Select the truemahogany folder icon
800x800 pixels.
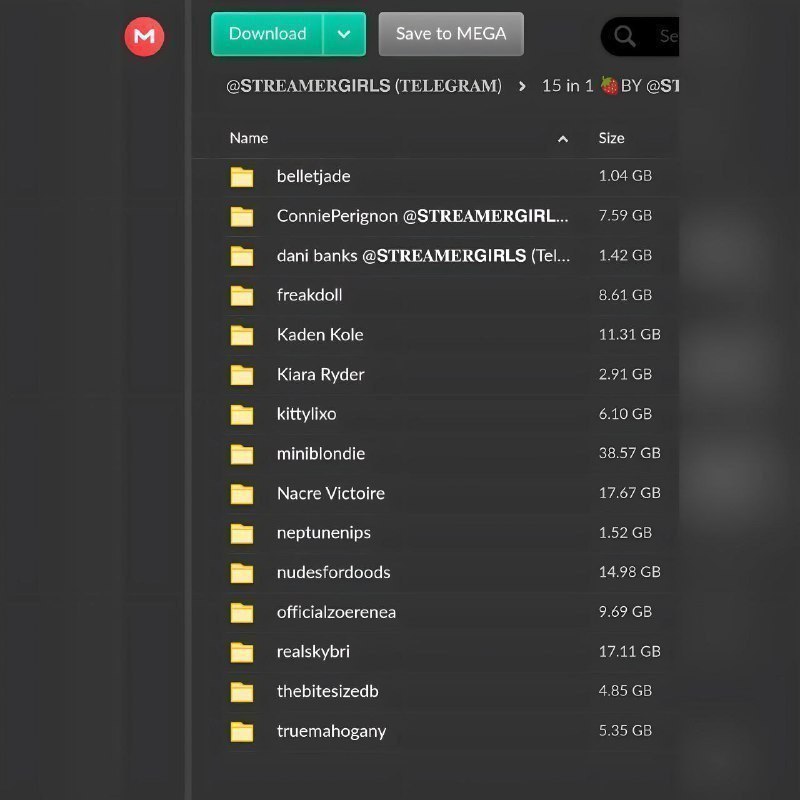tap(242, 731)
